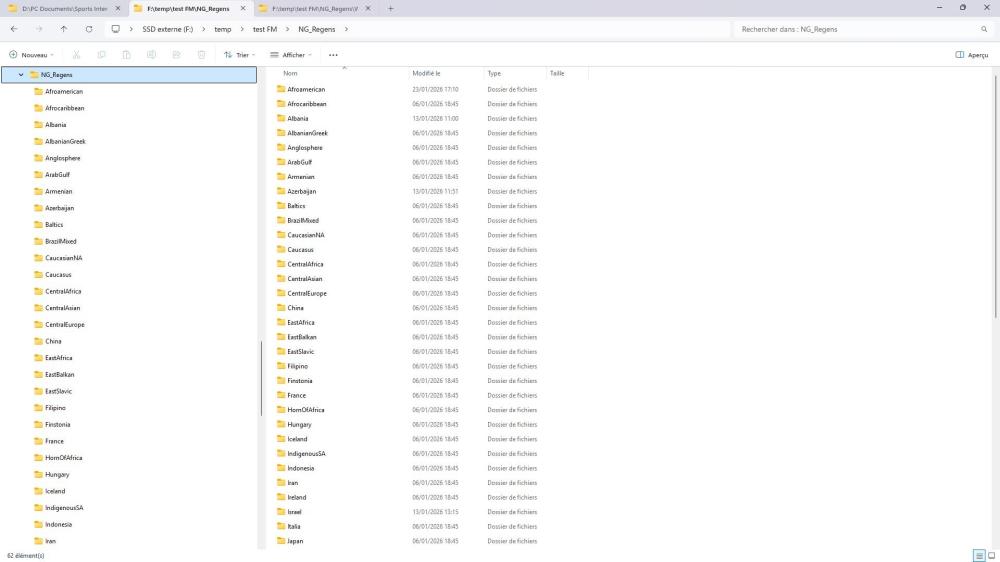
Task: Click the Copy icon in toolbar
Action: coord(101,55)
